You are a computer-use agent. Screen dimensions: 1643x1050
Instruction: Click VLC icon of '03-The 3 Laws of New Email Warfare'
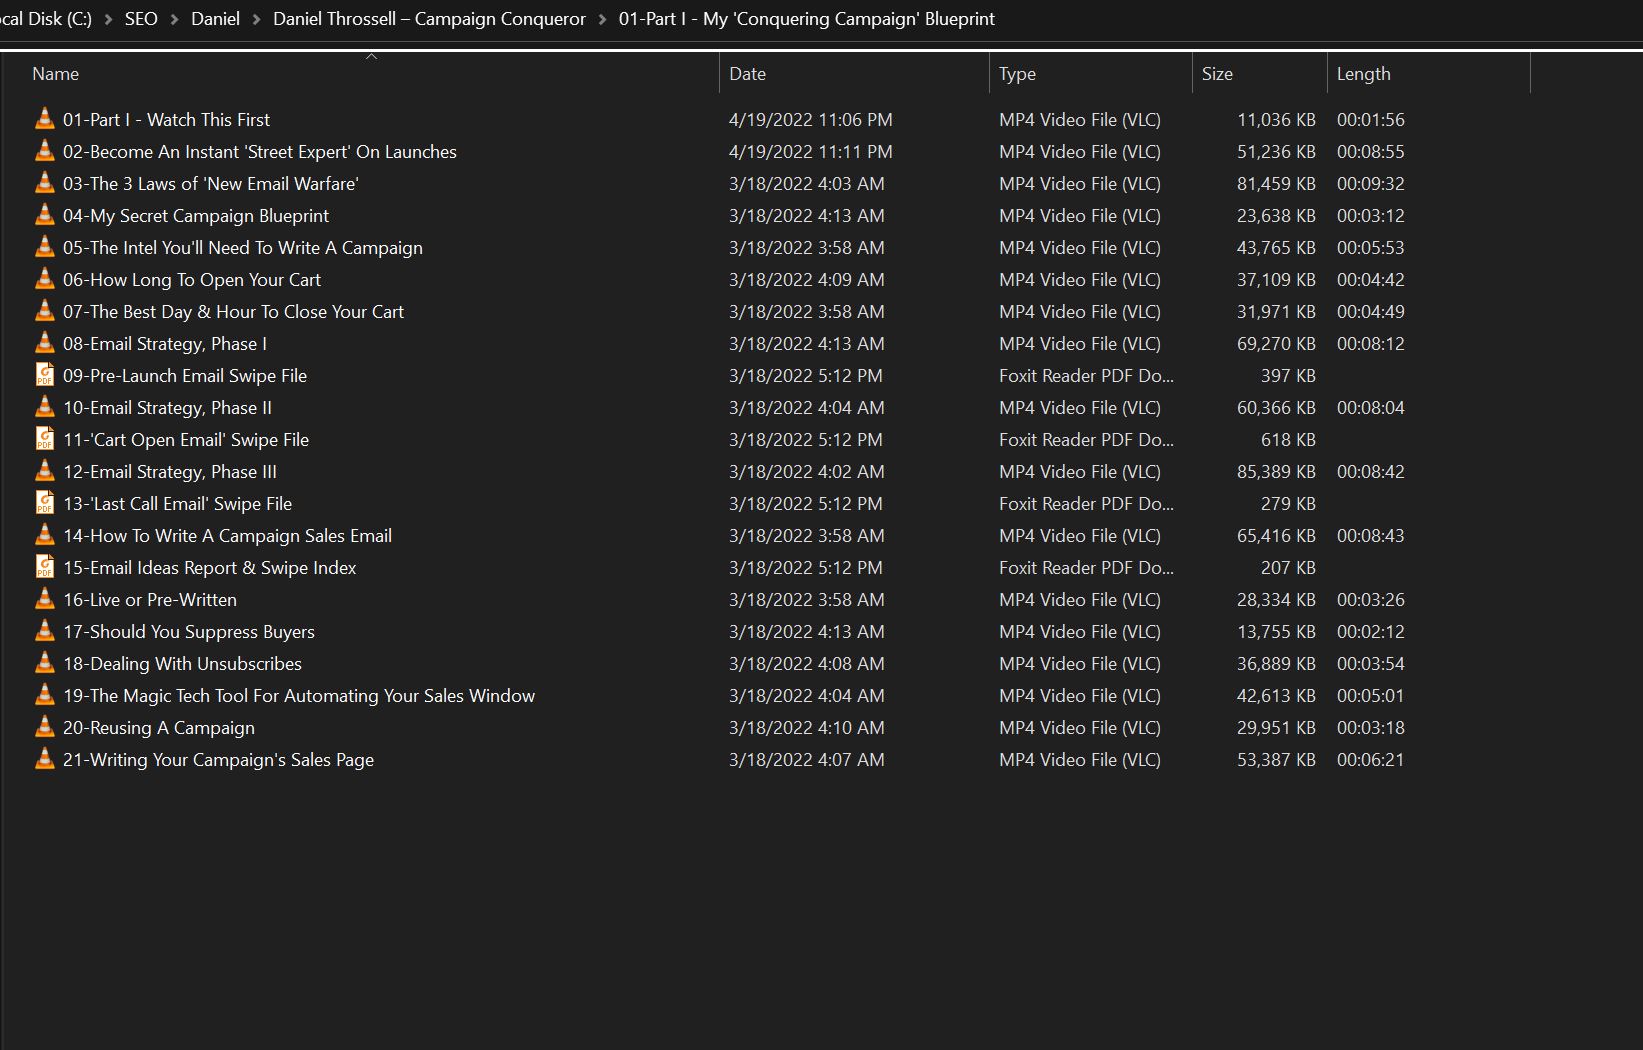pos(45,183)
